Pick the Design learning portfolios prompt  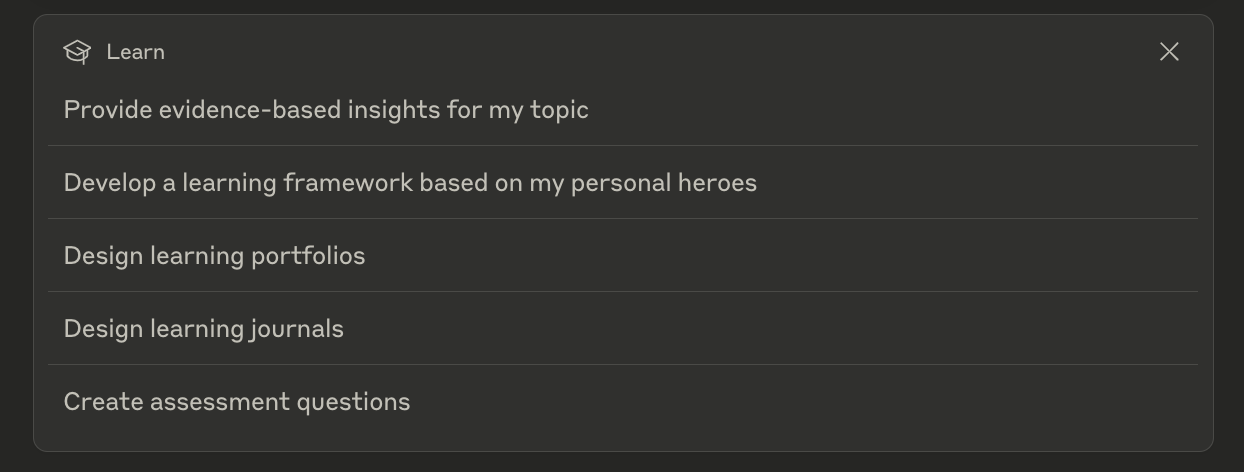pyautogui.click(x=622, y=256)
